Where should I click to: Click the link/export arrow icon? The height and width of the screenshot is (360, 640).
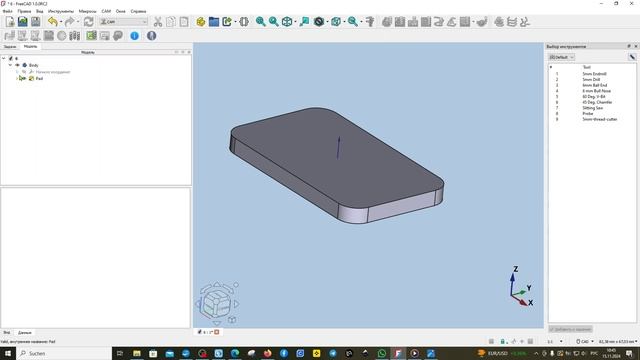[227, 22]
